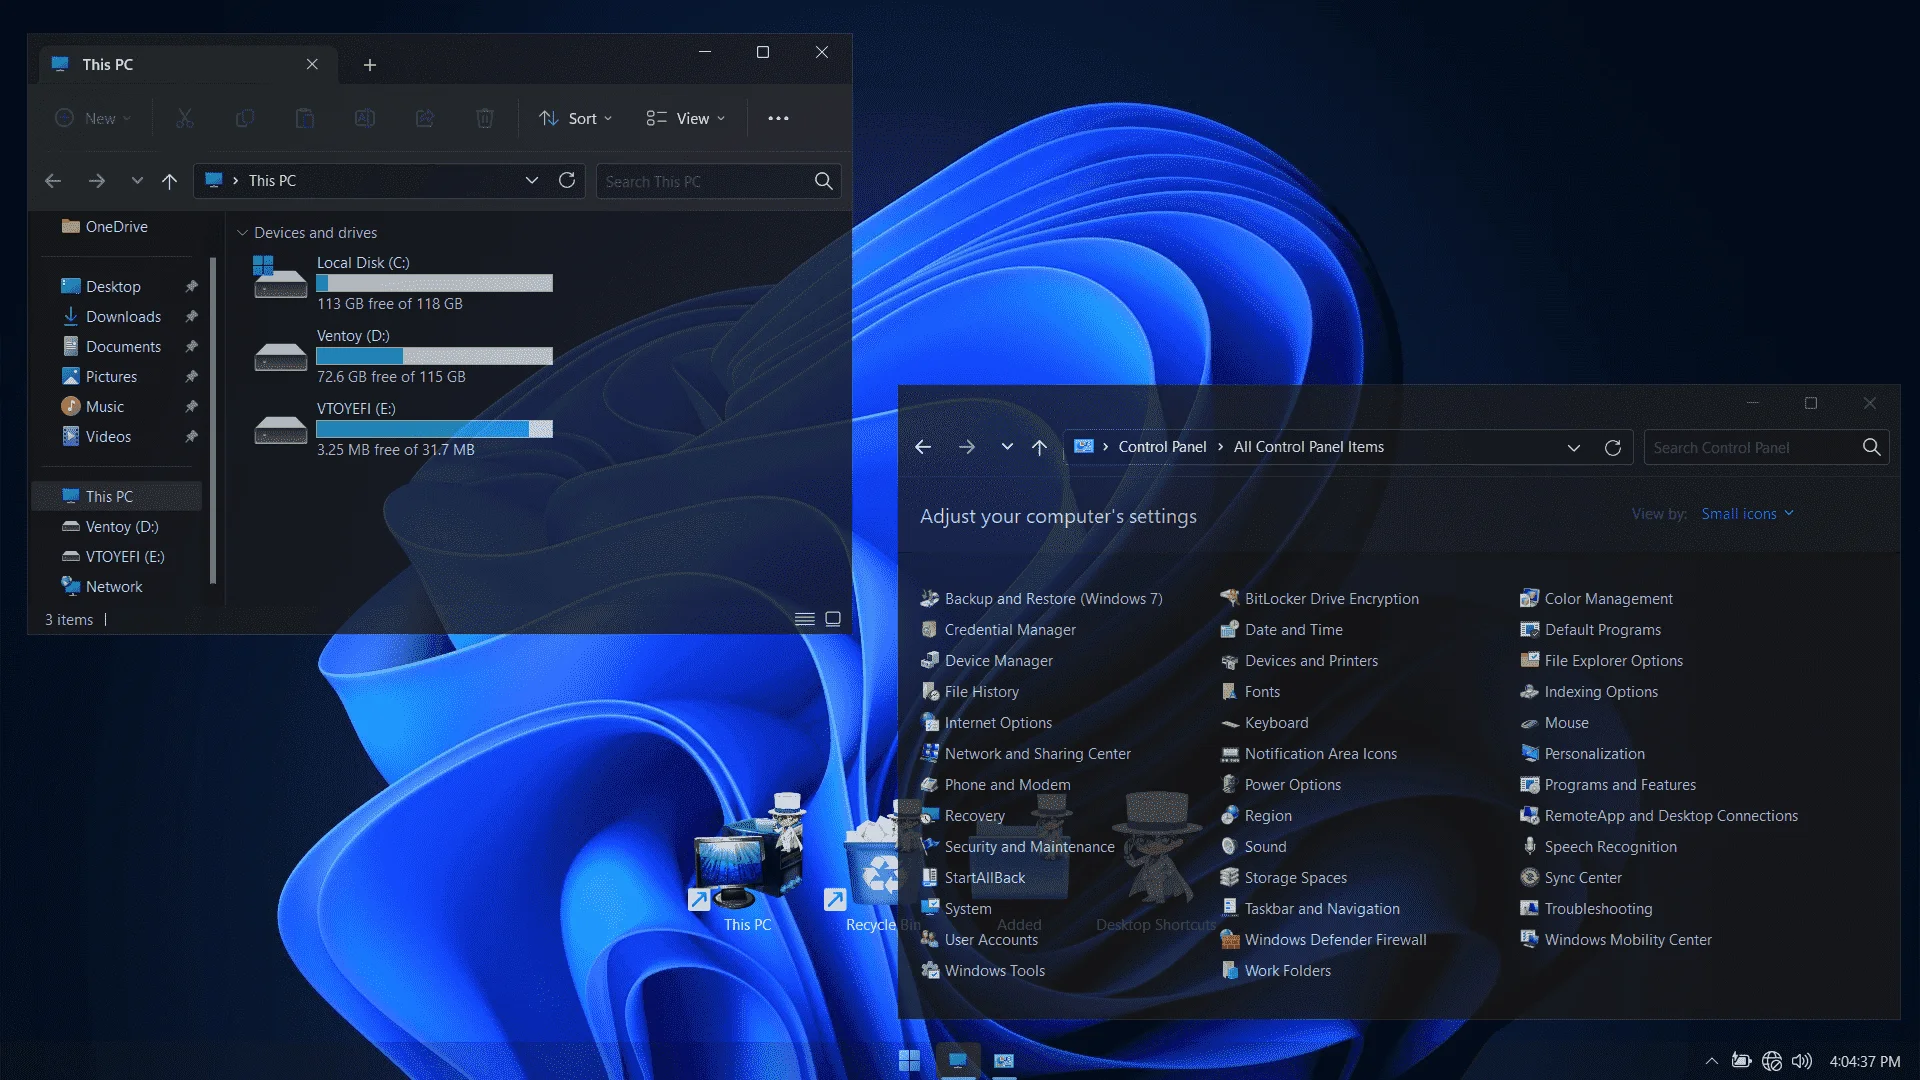The image size is (1920, 1080).
Task: Open the Windows Mobility Center link
Action: coord(1628,940)
